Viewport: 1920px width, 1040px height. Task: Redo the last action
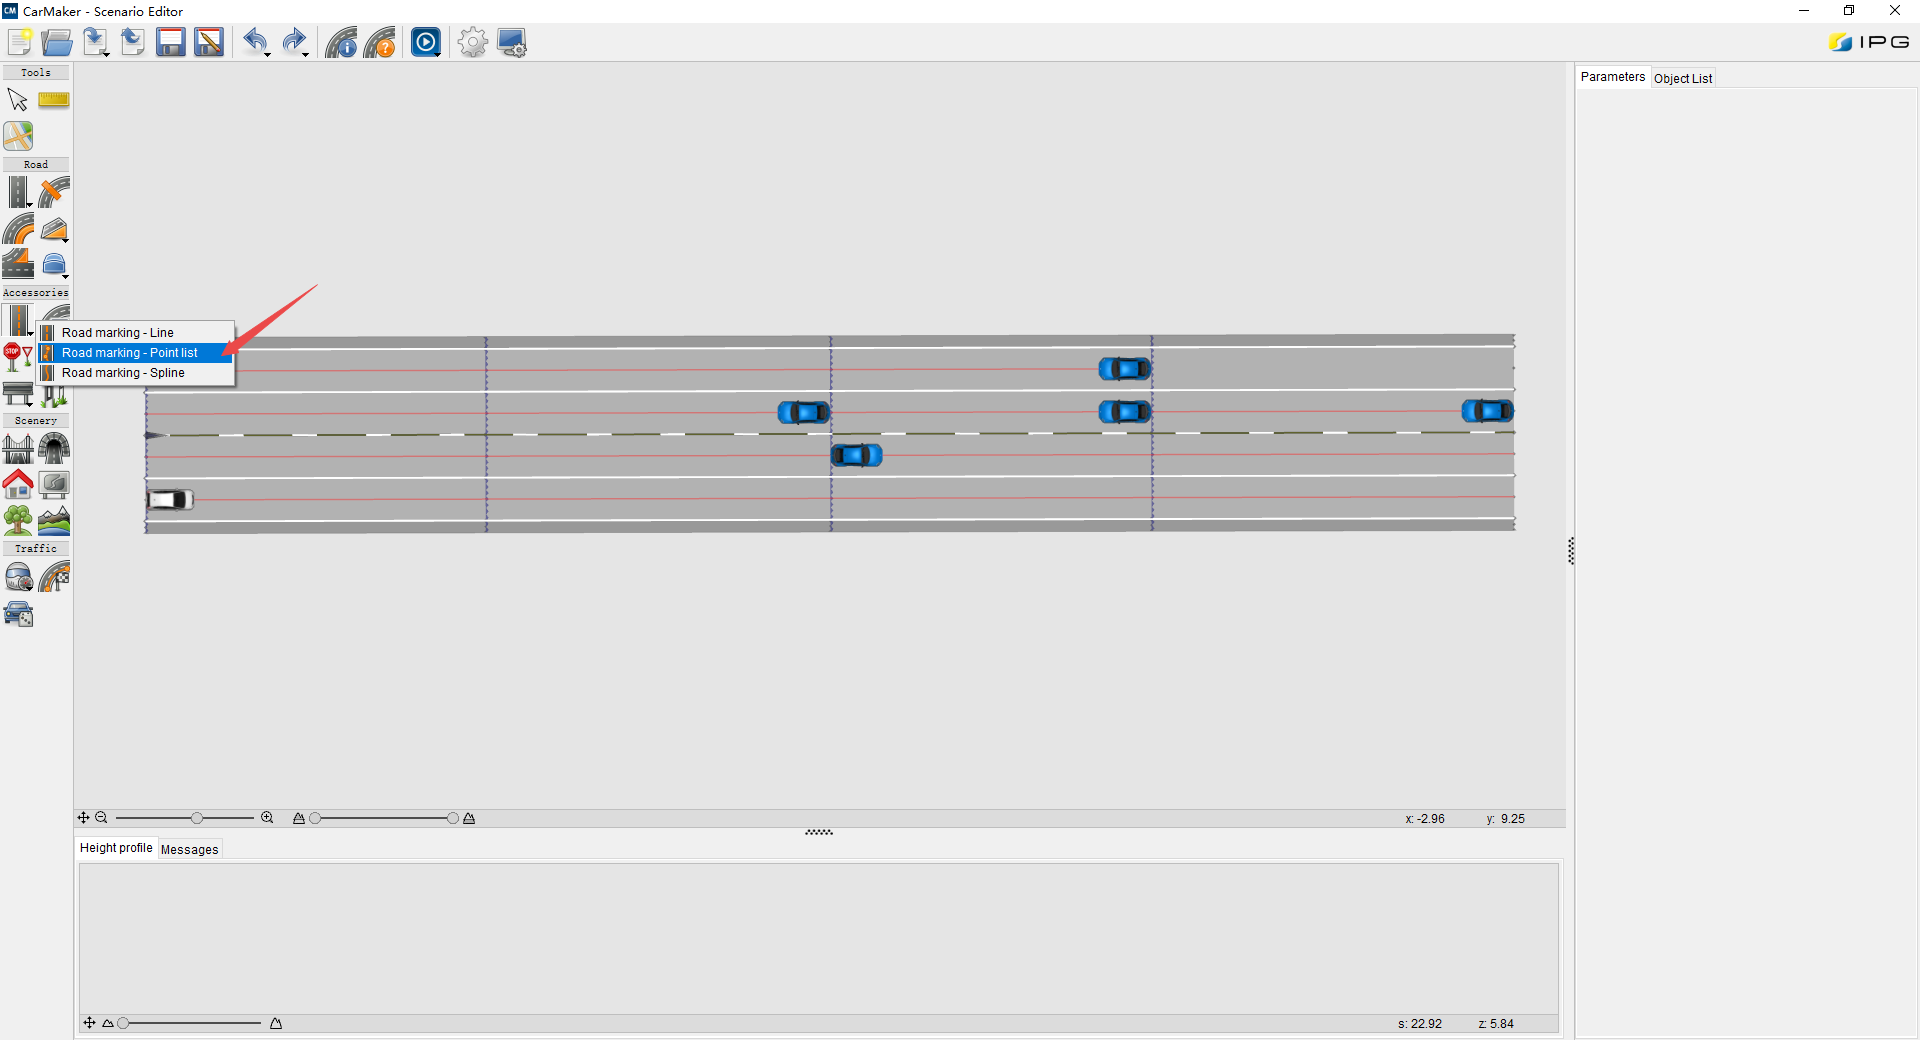click(x=293, y=42)
